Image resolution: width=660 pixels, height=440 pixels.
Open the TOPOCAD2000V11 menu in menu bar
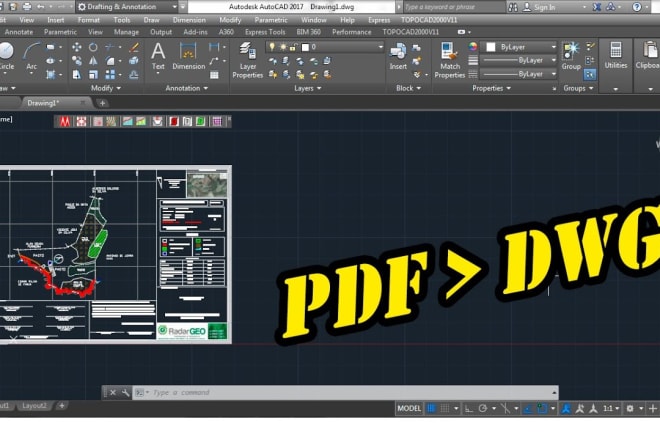[x=429, y=20]
